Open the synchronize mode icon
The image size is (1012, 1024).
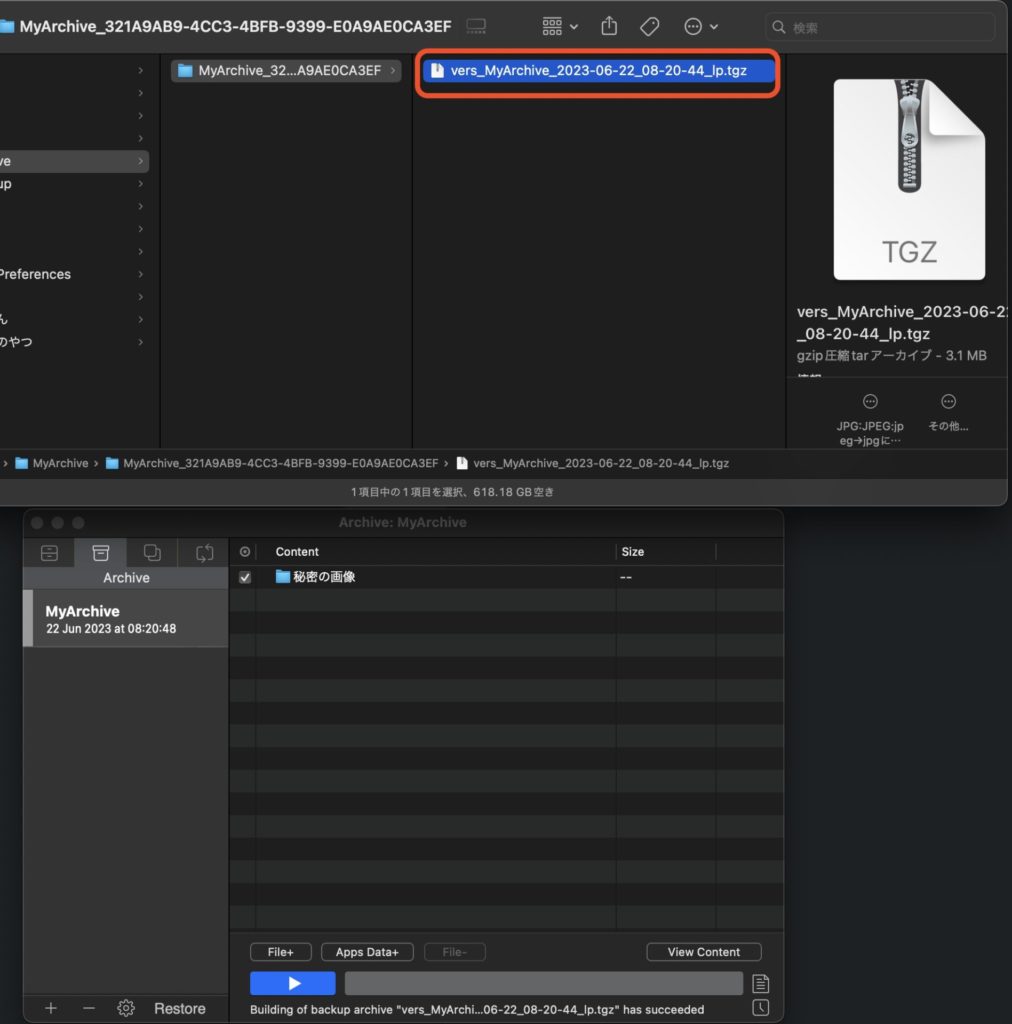click(x=203, y=552)
